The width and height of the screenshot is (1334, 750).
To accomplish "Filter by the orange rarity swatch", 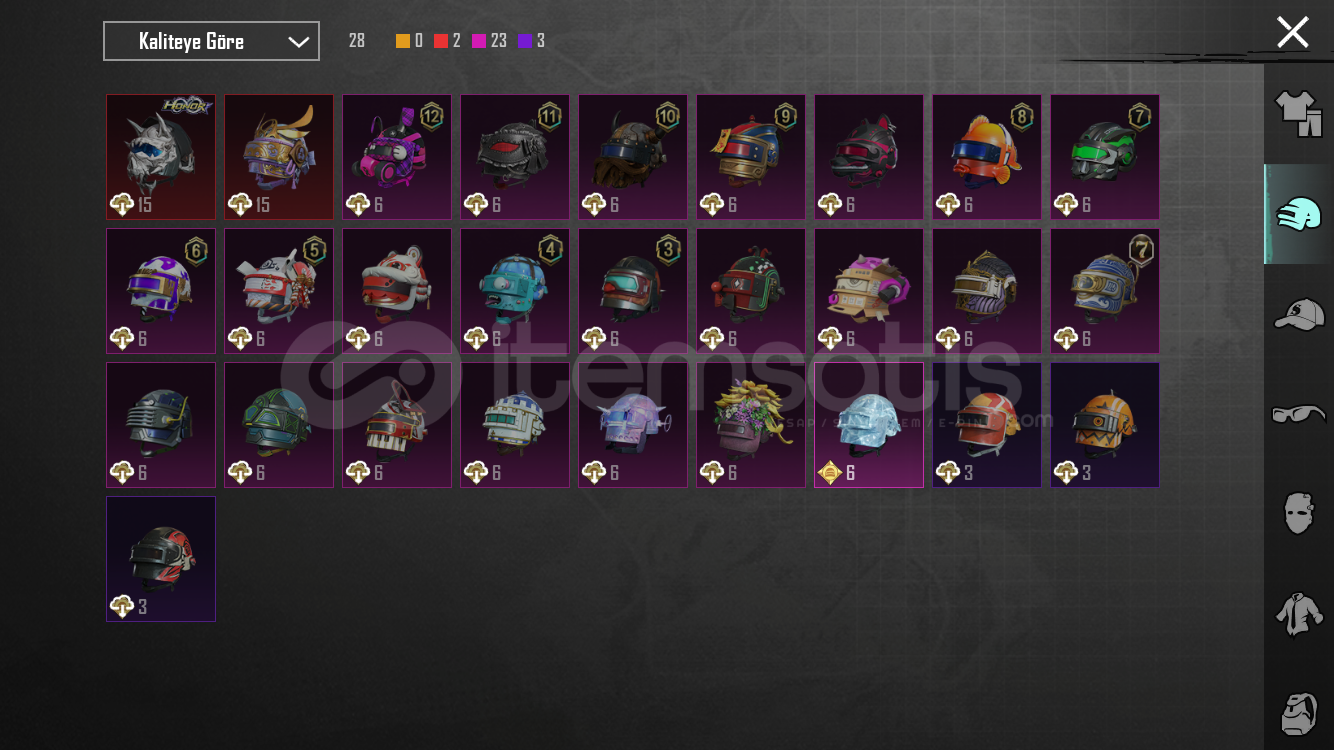I will coord(403,41).
